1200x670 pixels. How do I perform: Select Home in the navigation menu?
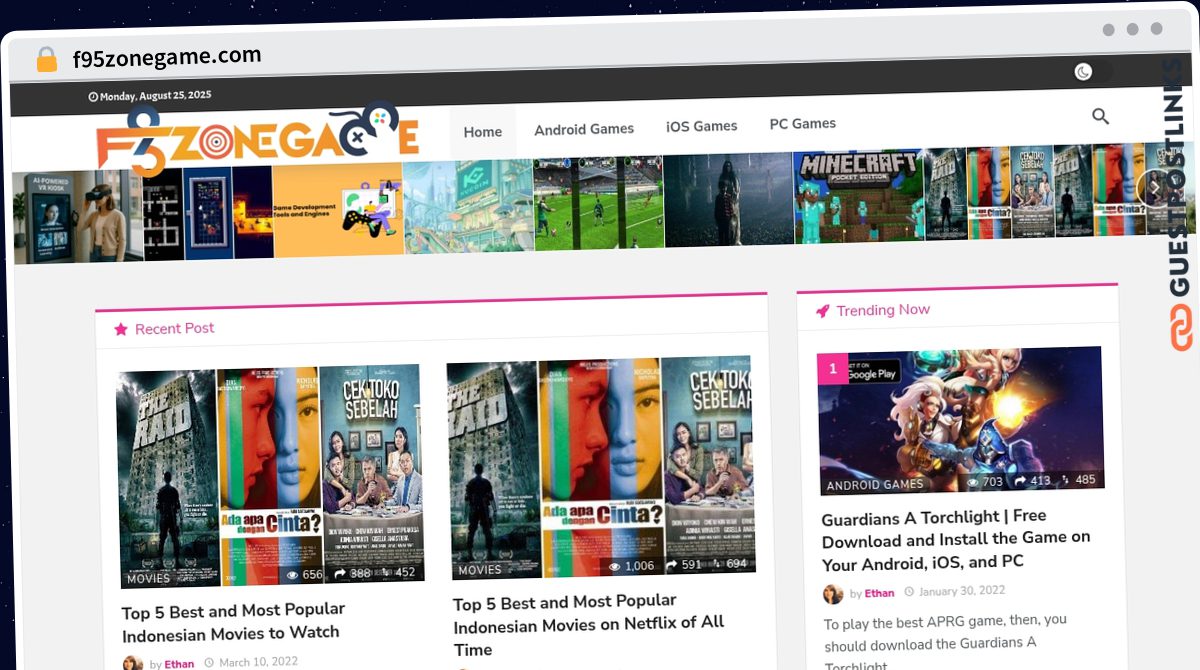click(x=482, y=131)
